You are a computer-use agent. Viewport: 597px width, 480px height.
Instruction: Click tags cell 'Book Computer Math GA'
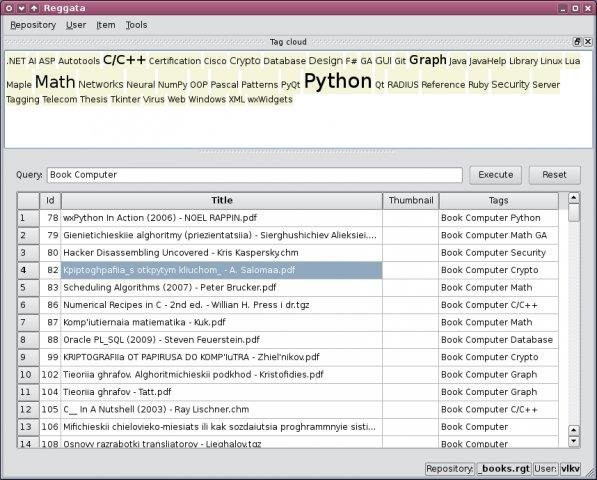(x=498, y=236)
